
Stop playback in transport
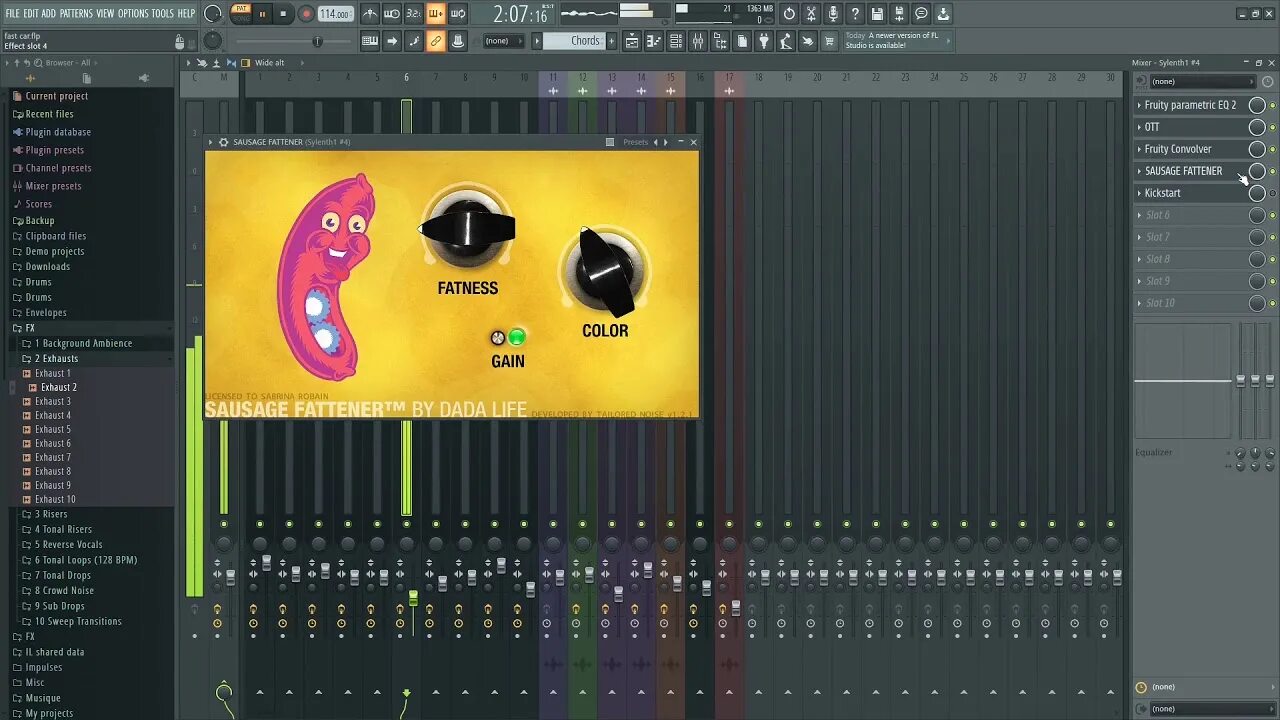[x=283, y=14]
